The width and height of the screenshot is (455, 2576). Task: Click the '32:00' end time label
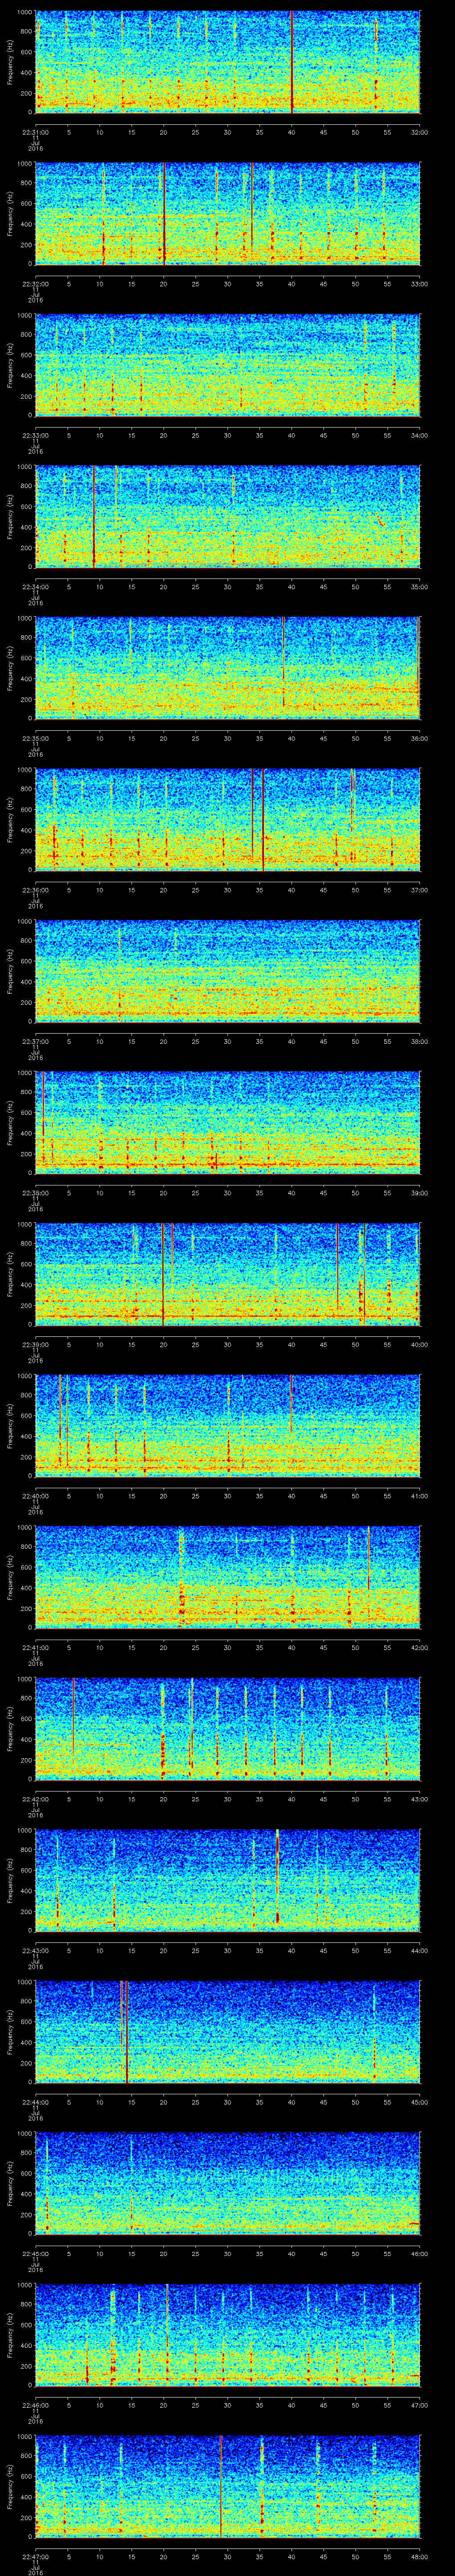tap(419, 132)
